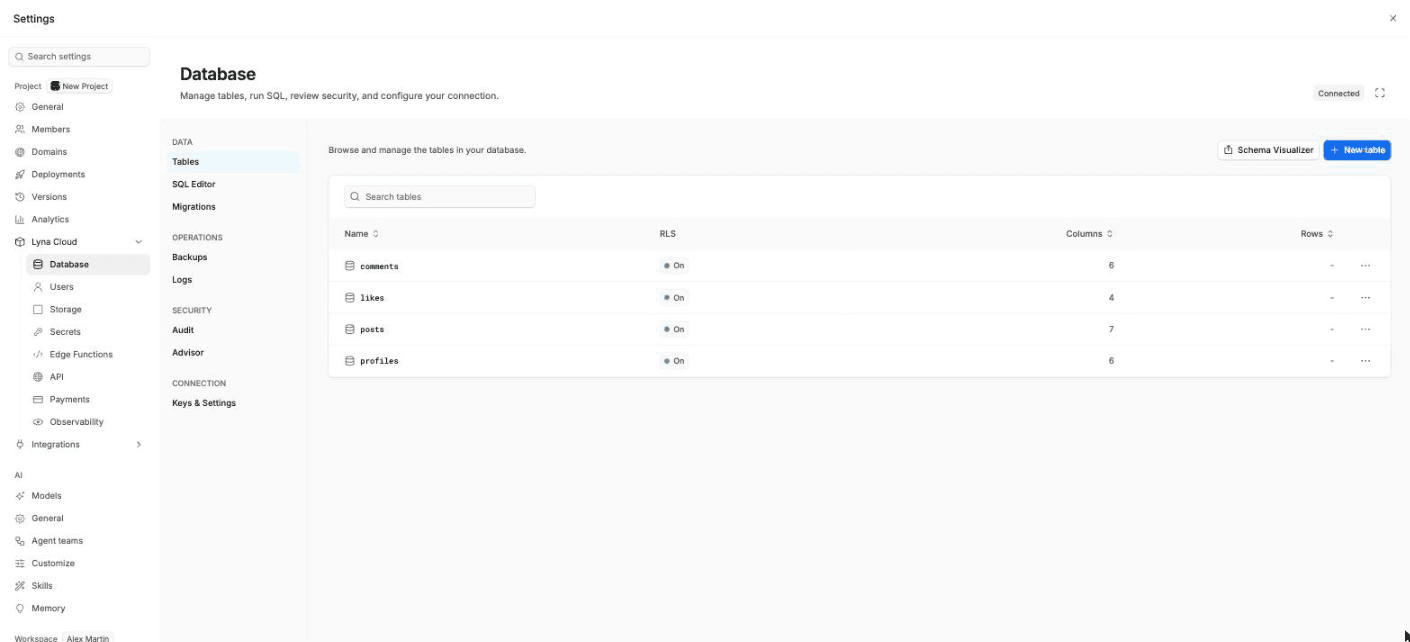
Task: Expand the Integrations section
Action: click(x=138, y=444)
